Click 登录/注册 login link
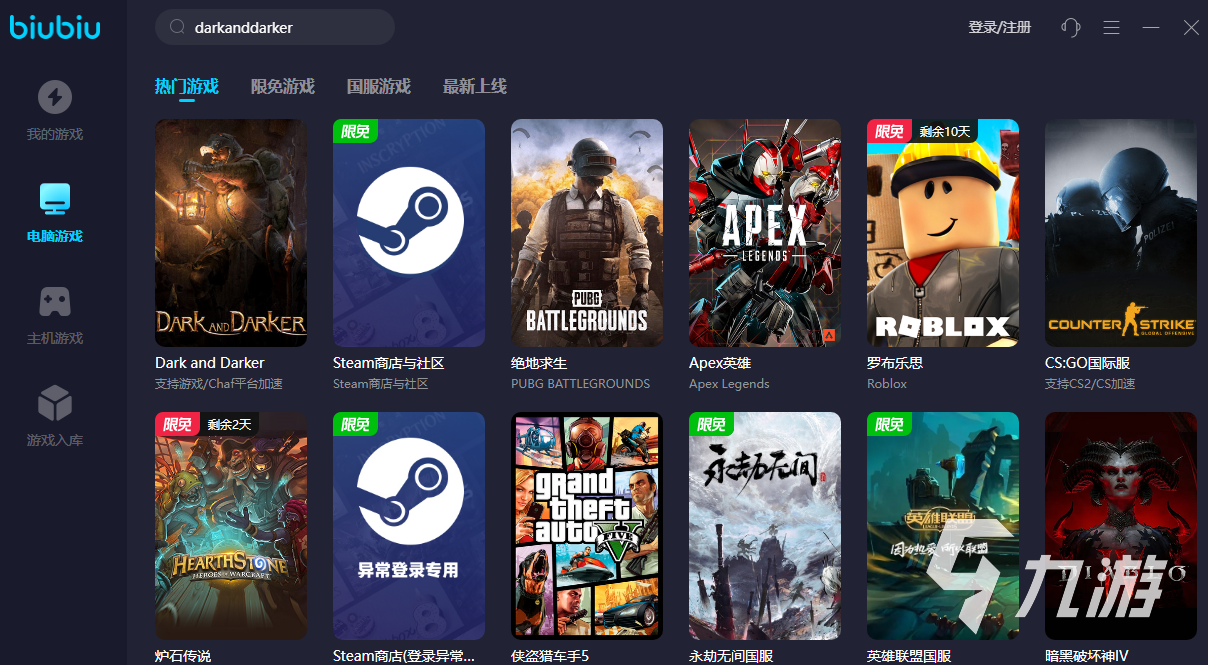The height and width of the screenshot is (665, 1208). pyautogui.click(x=999, y=28)
